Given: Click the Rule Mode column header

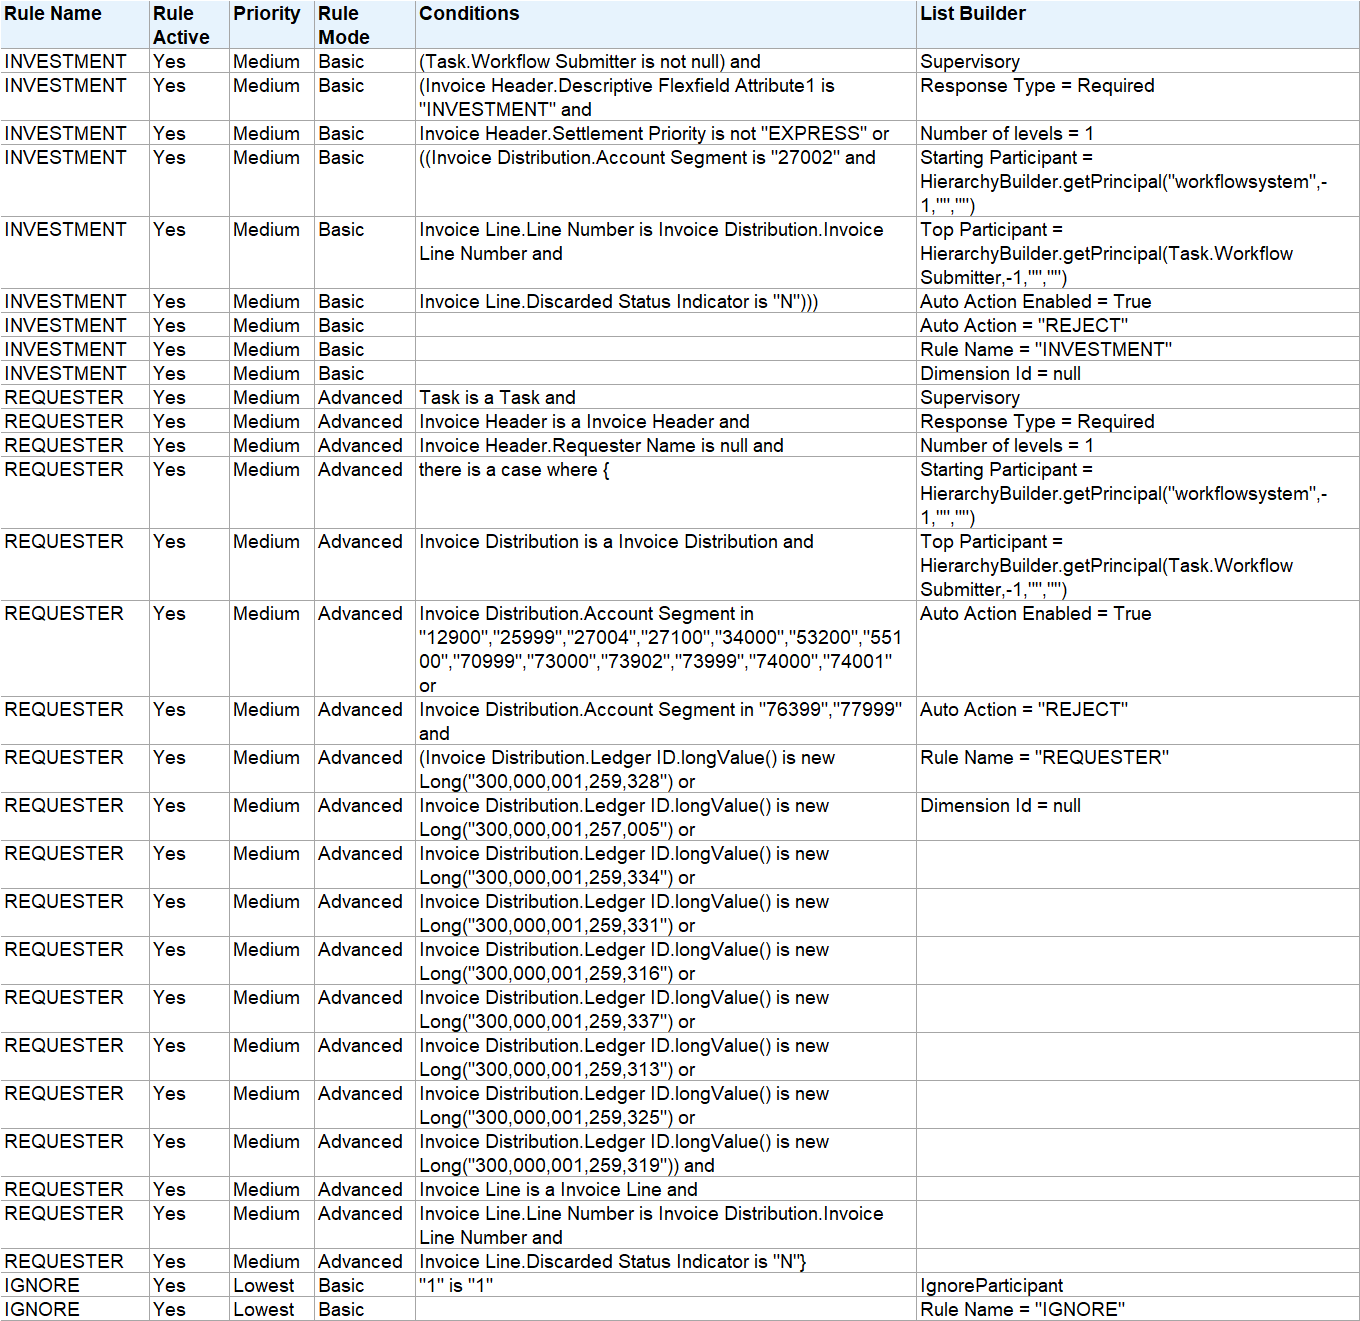Looking at the screenshot, I should pos(340,22).
